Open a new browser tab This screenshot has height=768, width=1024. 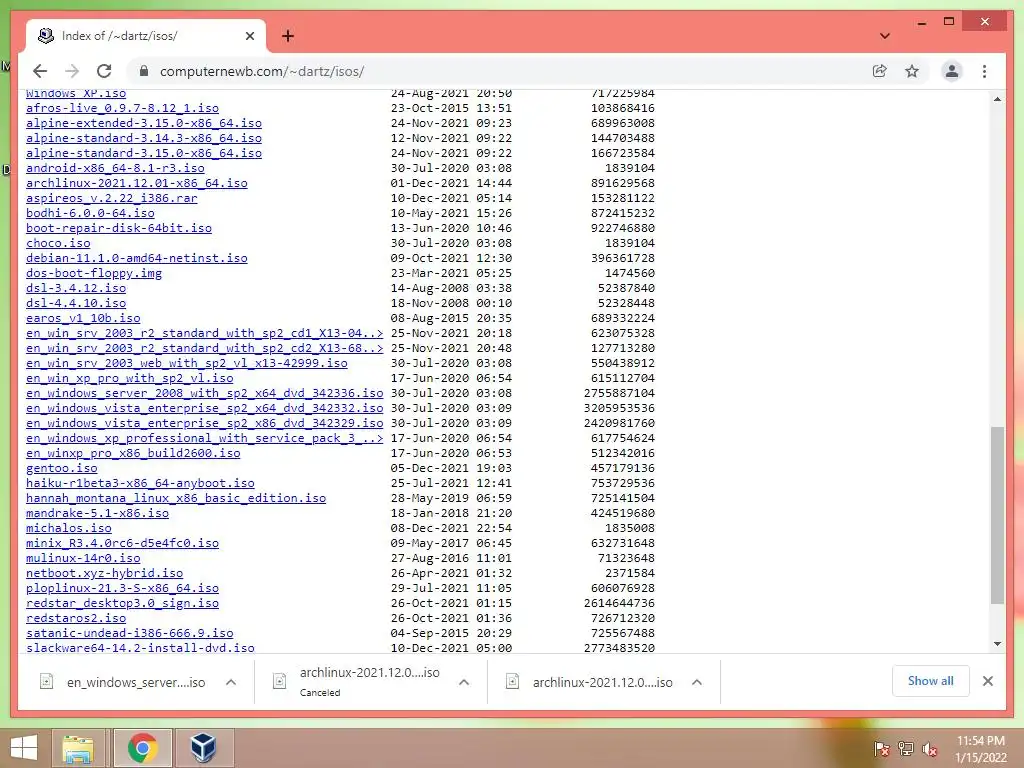click(287, 36)
